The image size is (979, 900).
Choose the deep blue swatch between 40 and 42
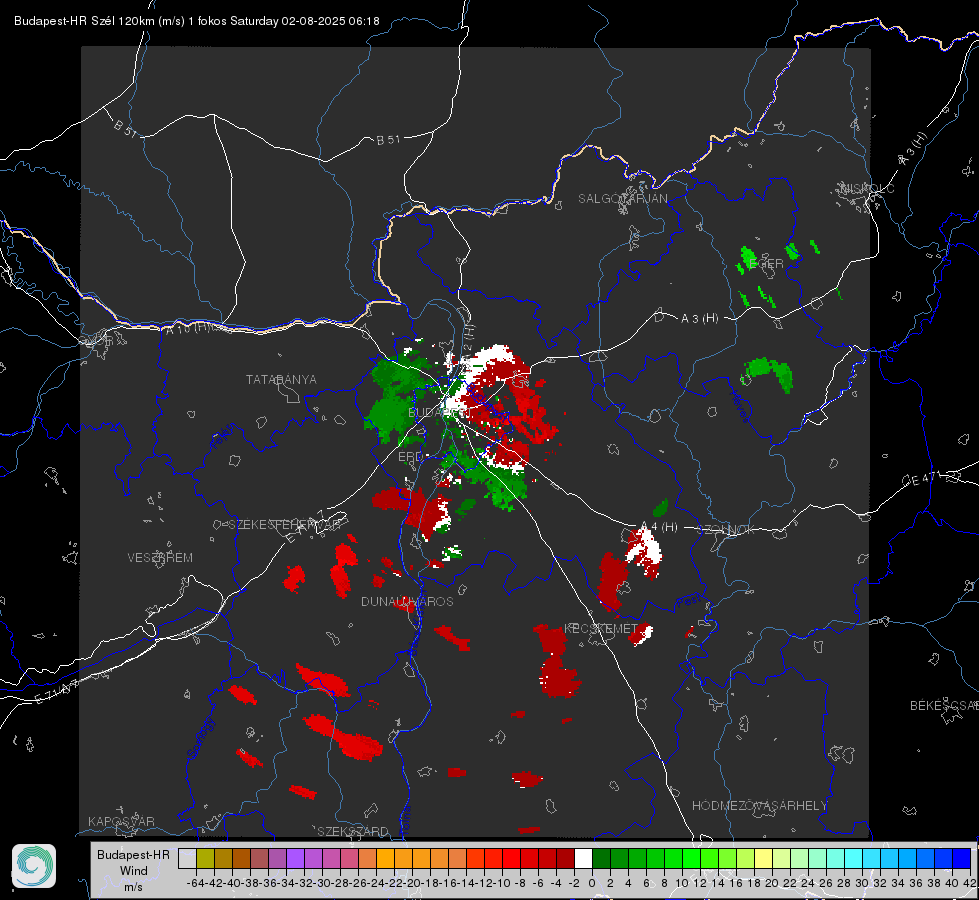coord(962,859)
